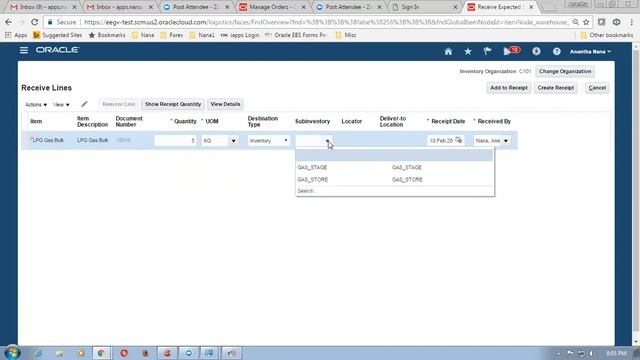Viewport: 640px width, 360px height.
Task: Open iapps Login bookmark
Action: pos(240,35)
